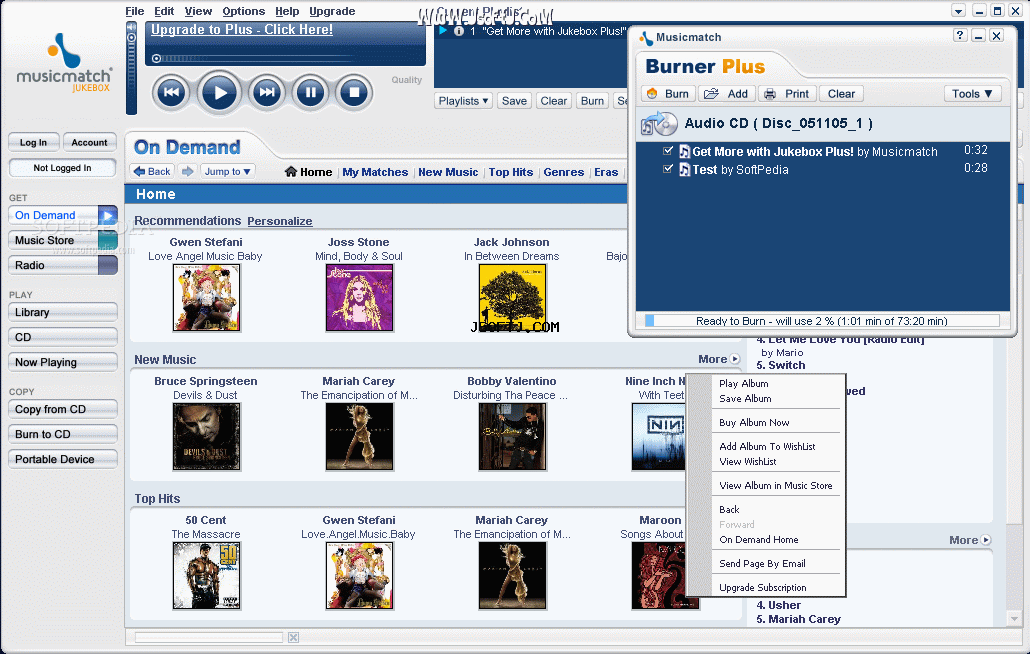Open the Now Playing view
Viewport: 1030px width, 654px height.
tap(63, 362)
